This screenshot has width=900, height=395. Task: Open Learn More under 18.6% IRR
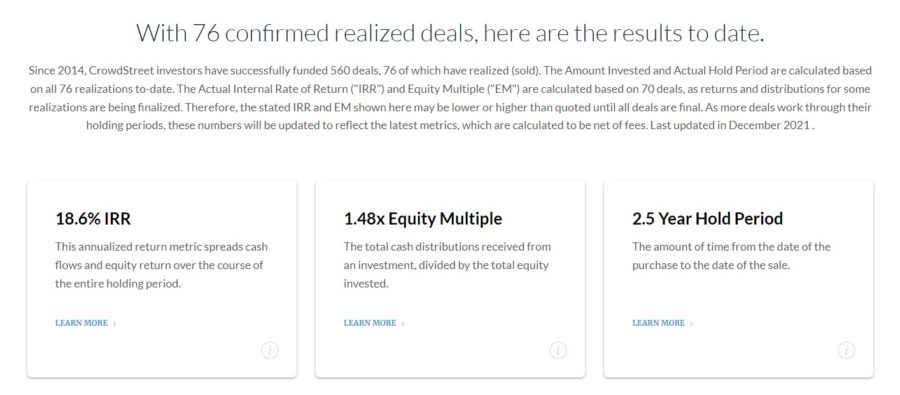click(82, 323)
